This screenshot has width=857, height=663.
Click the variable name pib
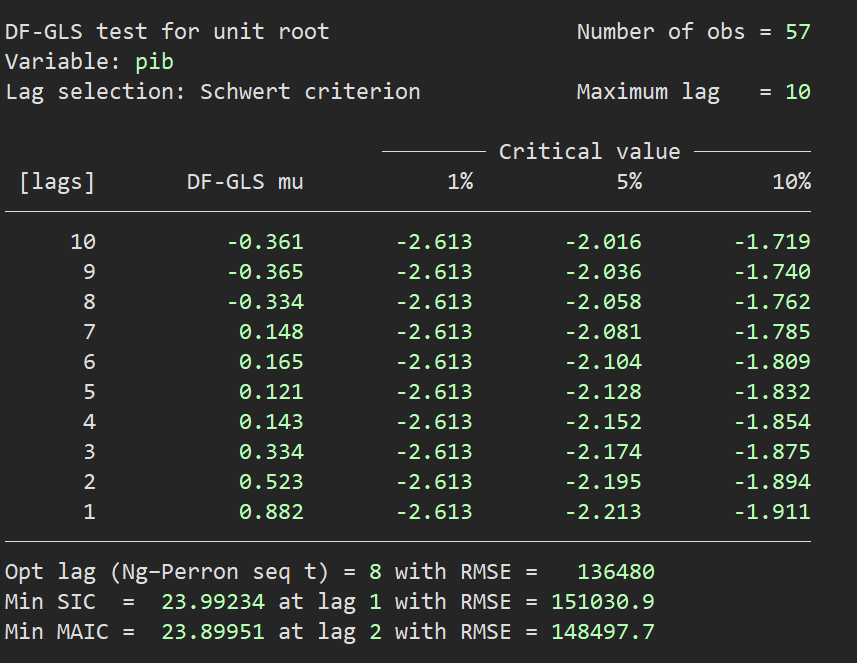point(154,62)
